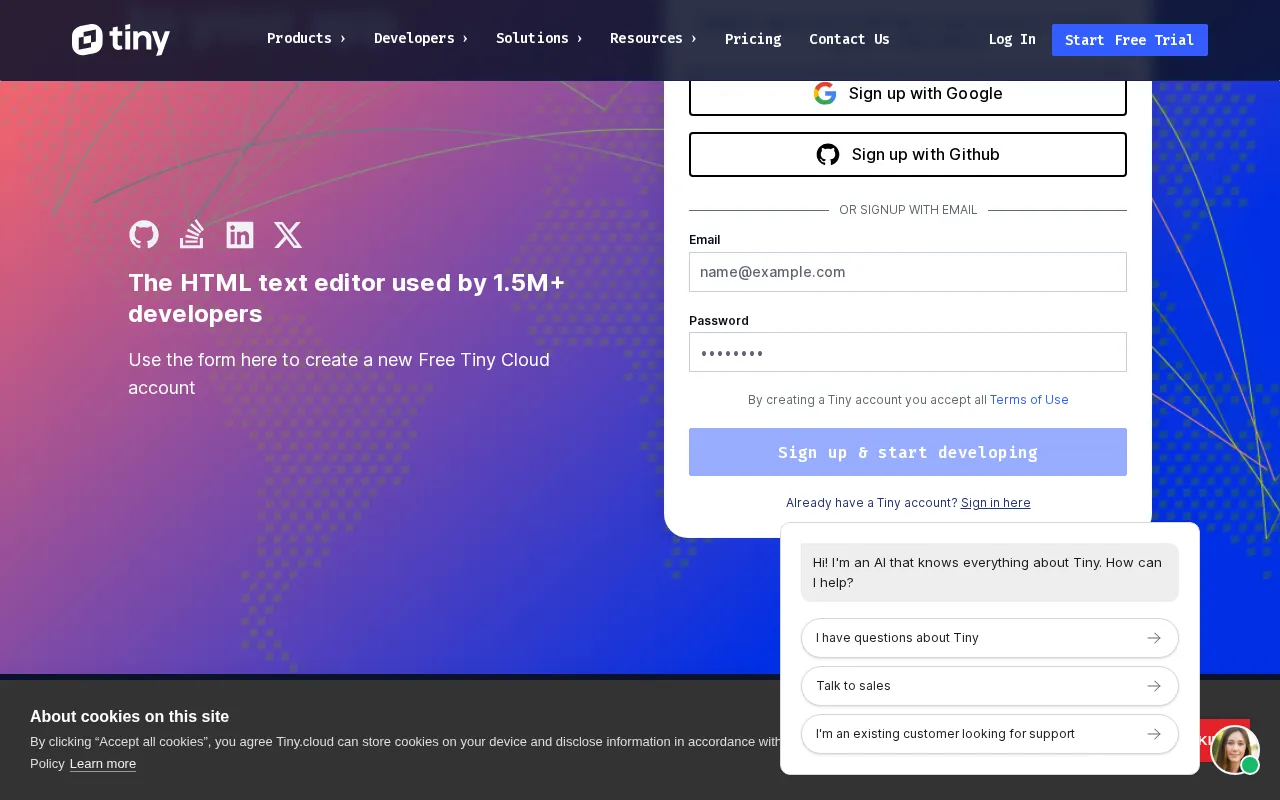The image size is (1280, 800).
Task: Click "About cookies on this site" heading
Action: click(x=130, y=716)
